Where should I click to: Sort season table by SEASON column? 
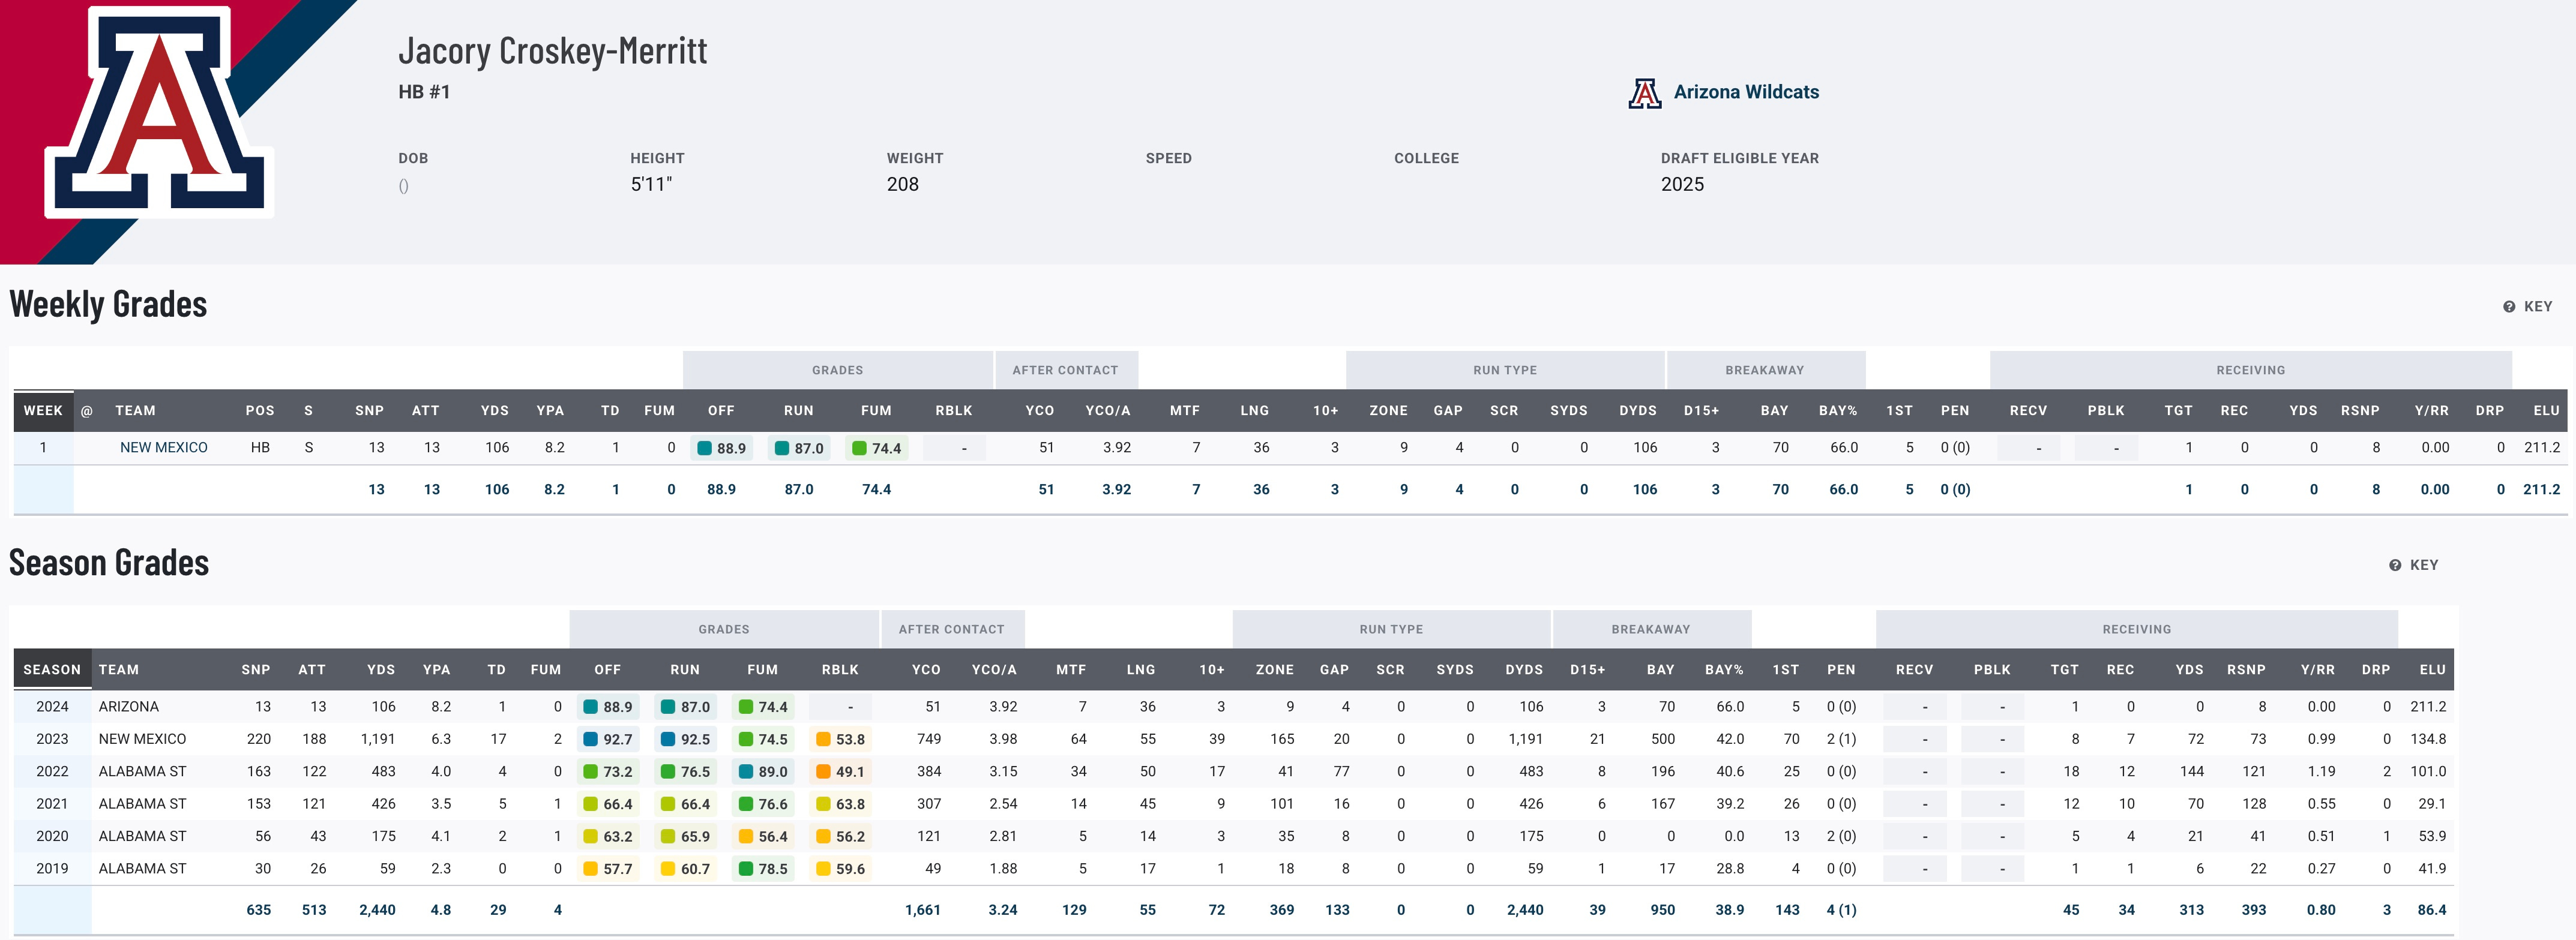click(x=52, y=670)
